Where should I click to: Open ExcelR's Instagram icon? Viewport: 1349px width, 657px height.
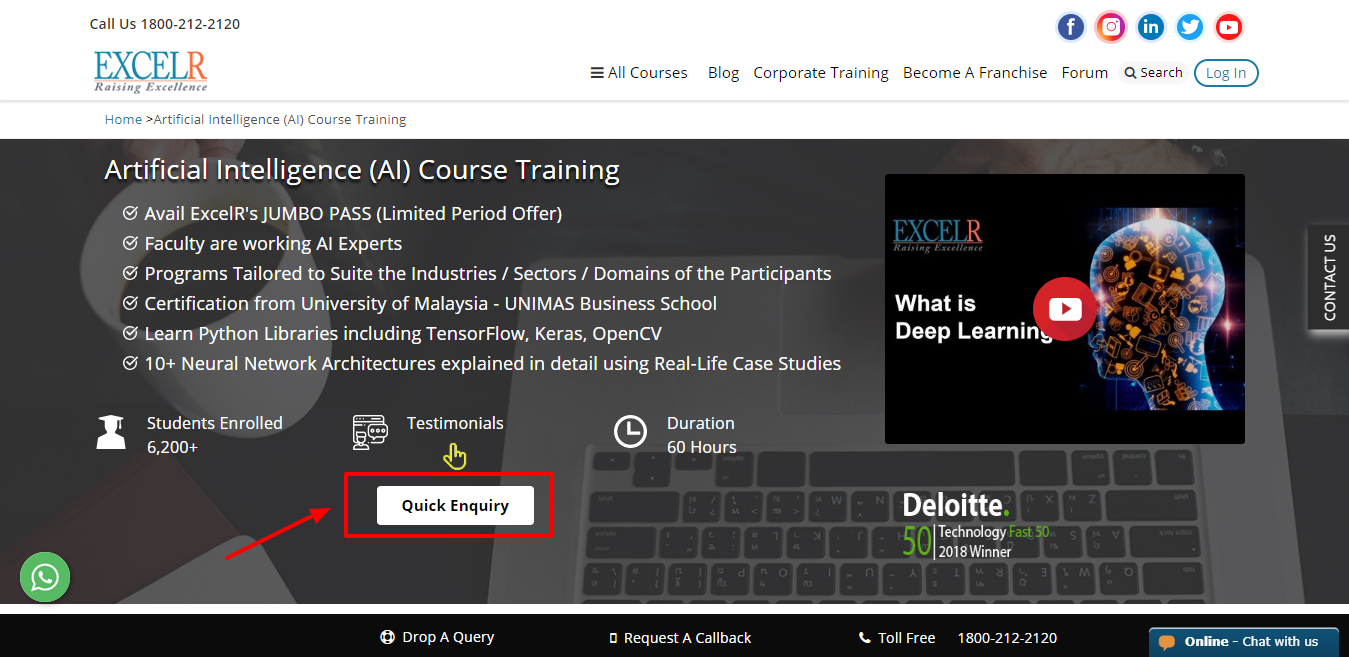tap(1110, 27)
